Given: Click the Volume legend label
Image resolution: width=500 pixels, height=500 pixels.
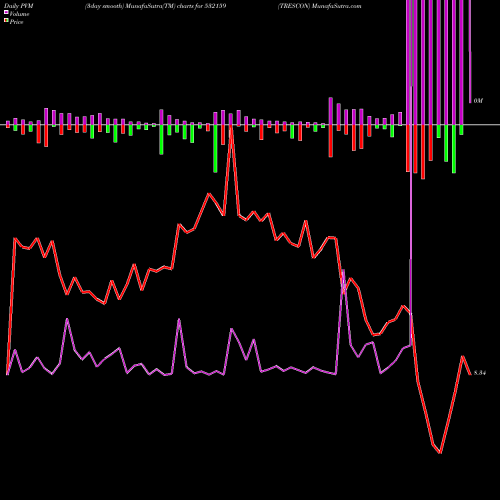Looking at the screenshot, I should pyautogui.click(x=19, y=14).
